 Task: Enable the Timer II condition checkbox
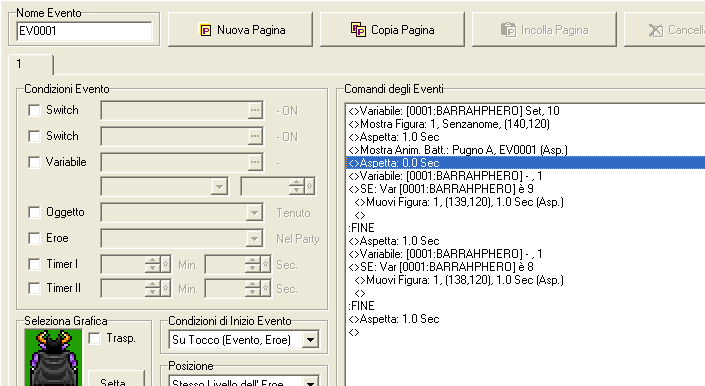34,288
